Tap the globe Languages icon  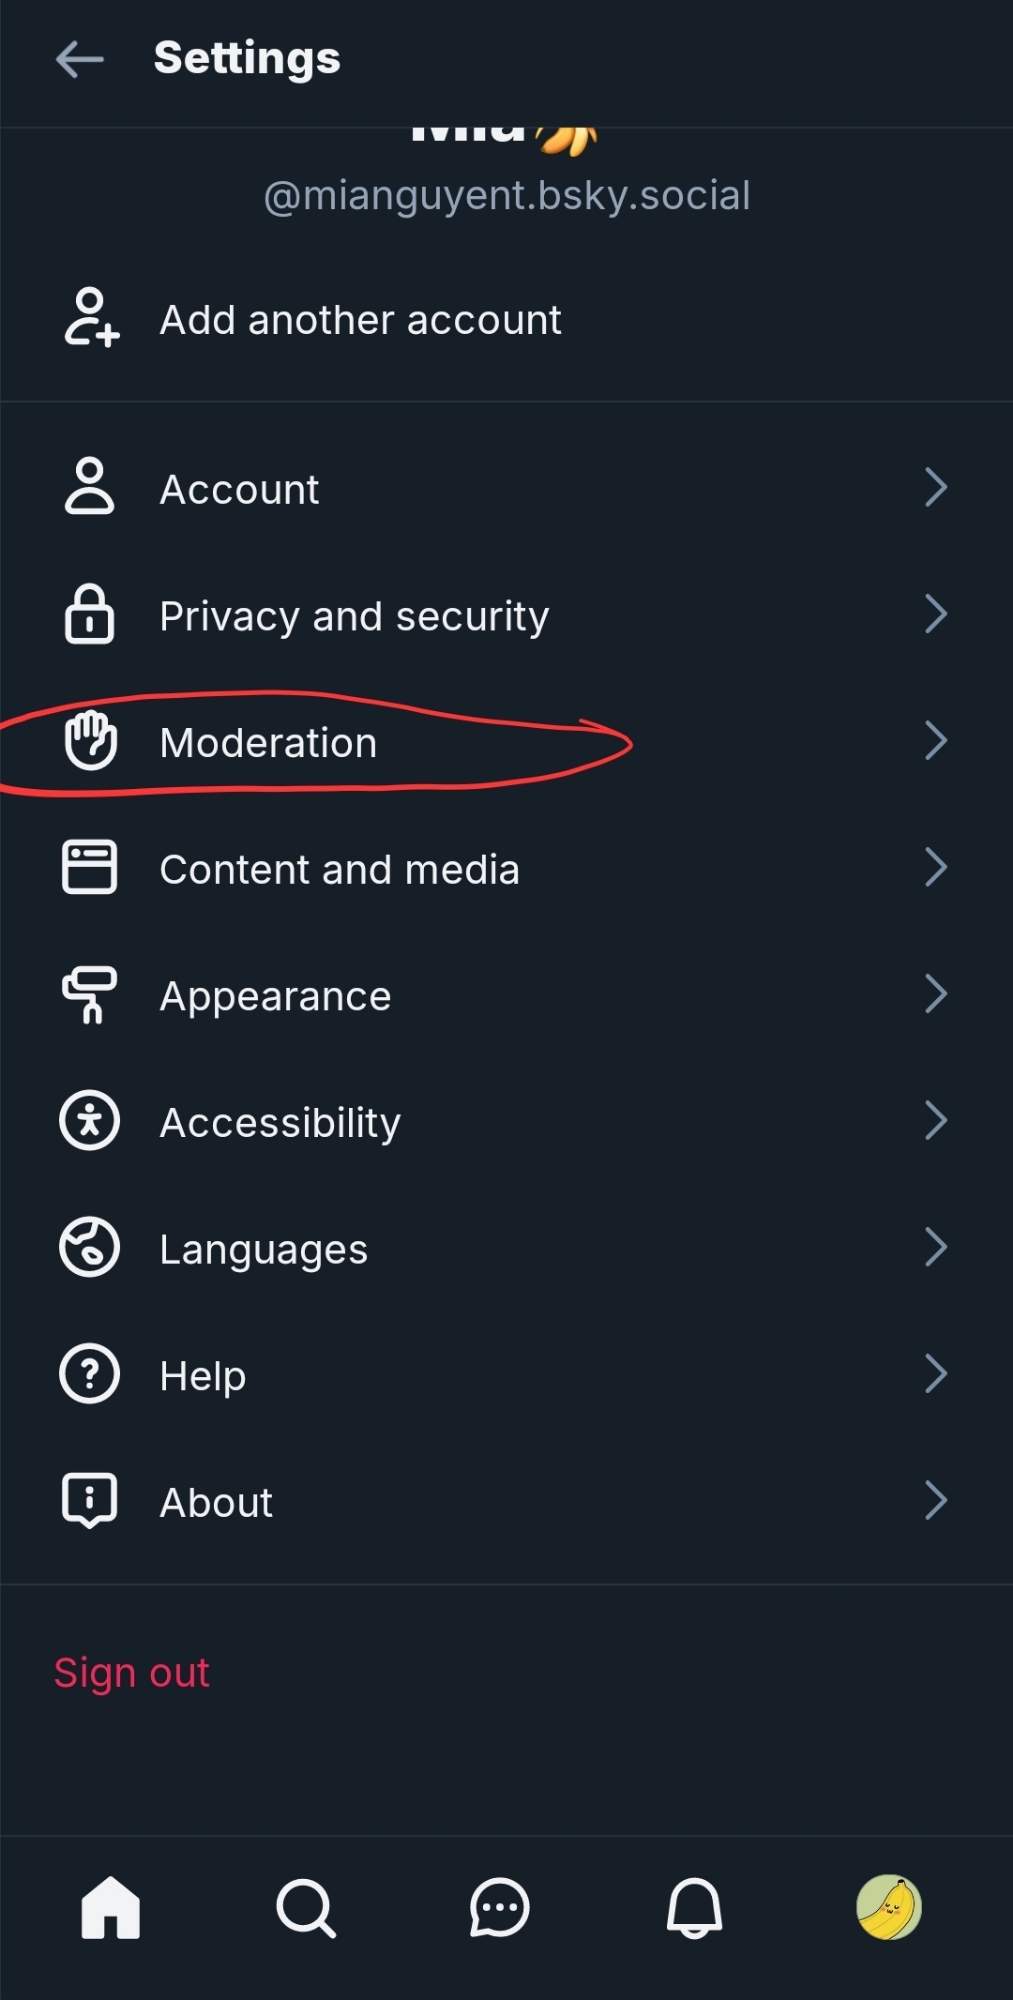pos(90,1248)
